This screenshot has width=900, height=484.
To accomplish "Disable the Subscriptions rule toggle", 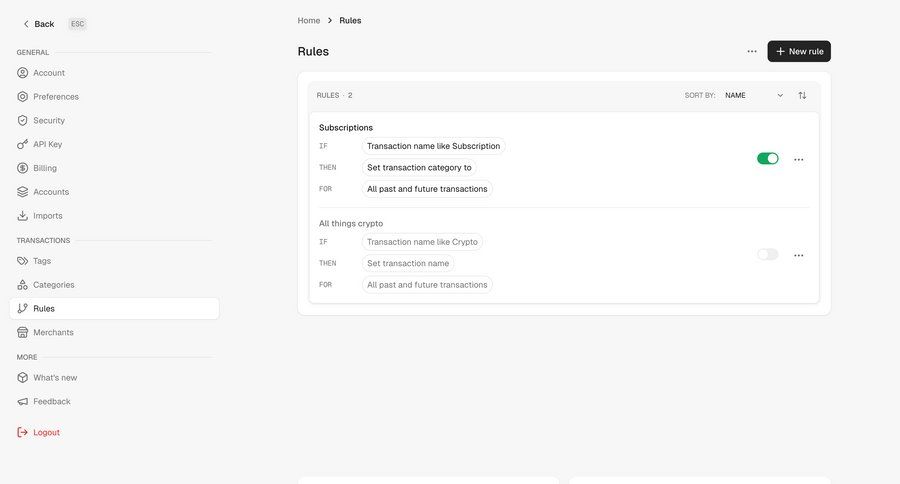I will click(x=767, y=158).
